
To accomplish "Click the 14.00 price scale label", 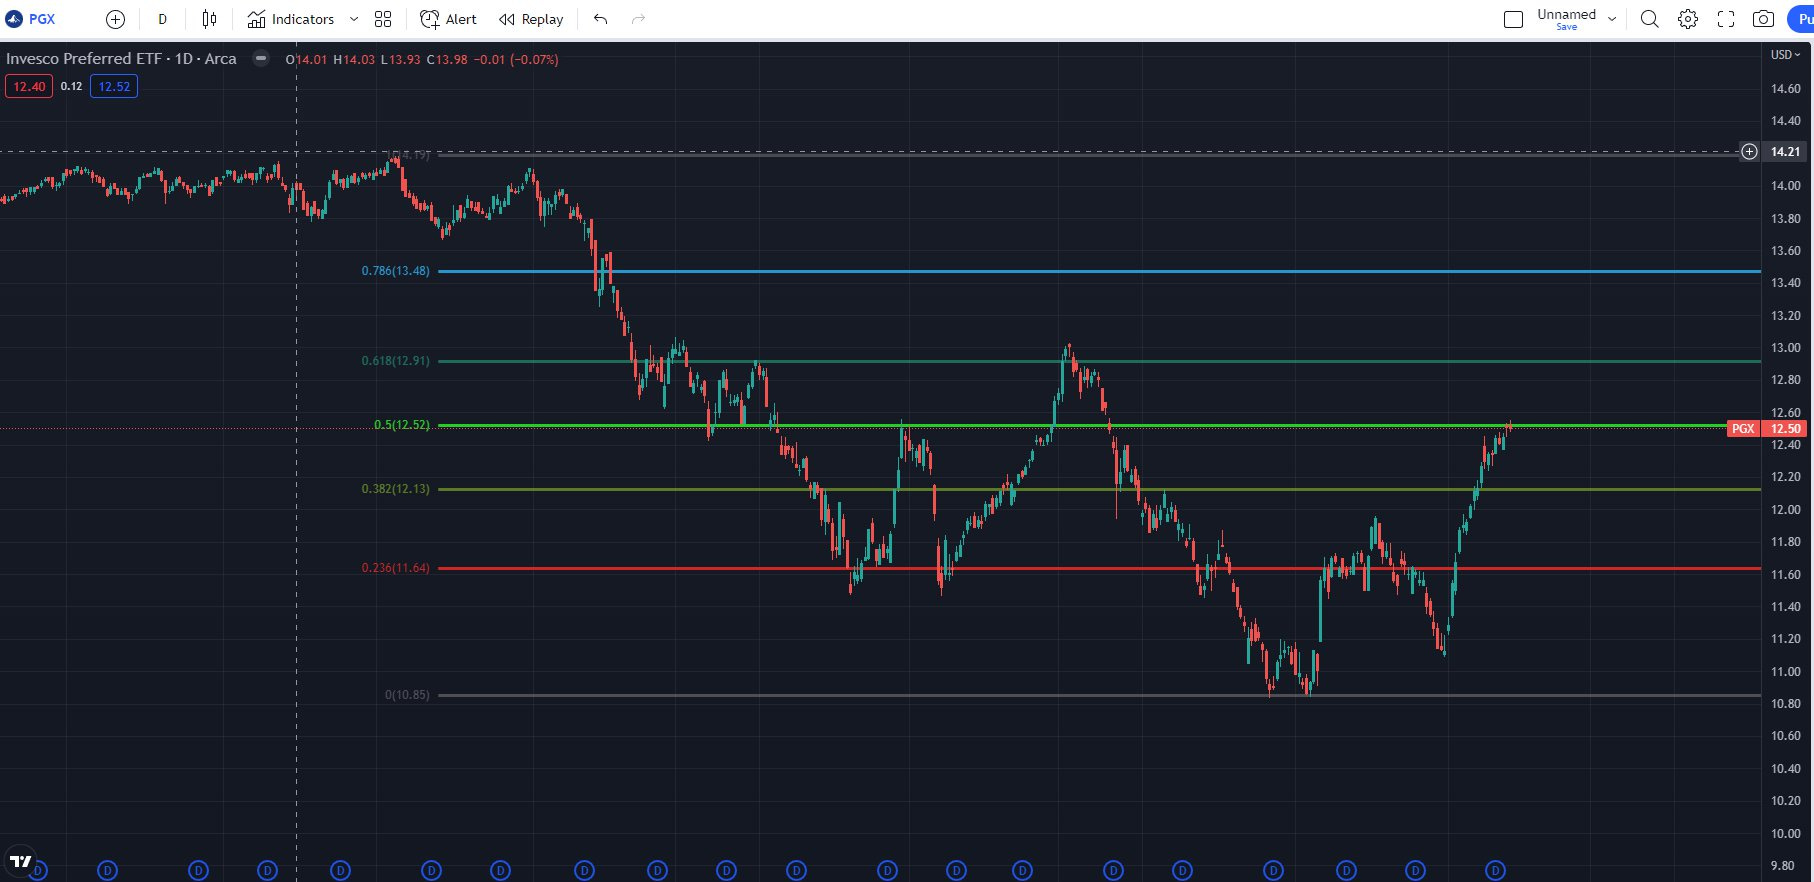I will pyautogui.click(x=1785, y=186).
